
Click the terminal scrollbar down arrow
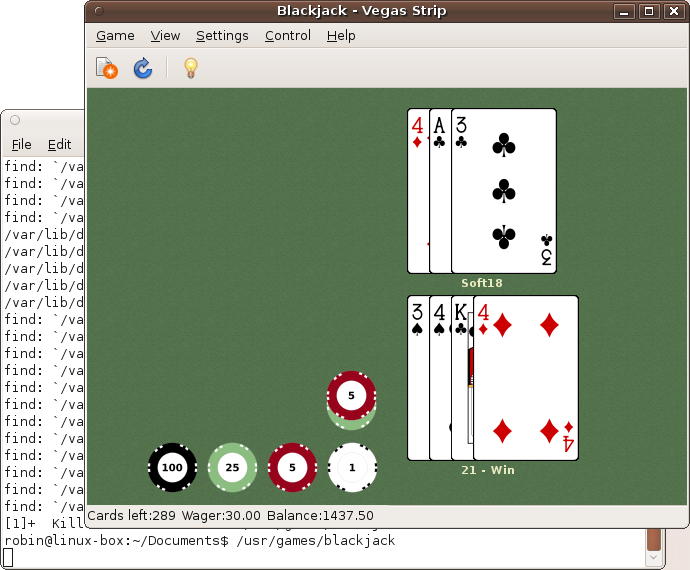pyautogui.click(x=654, y=558)
